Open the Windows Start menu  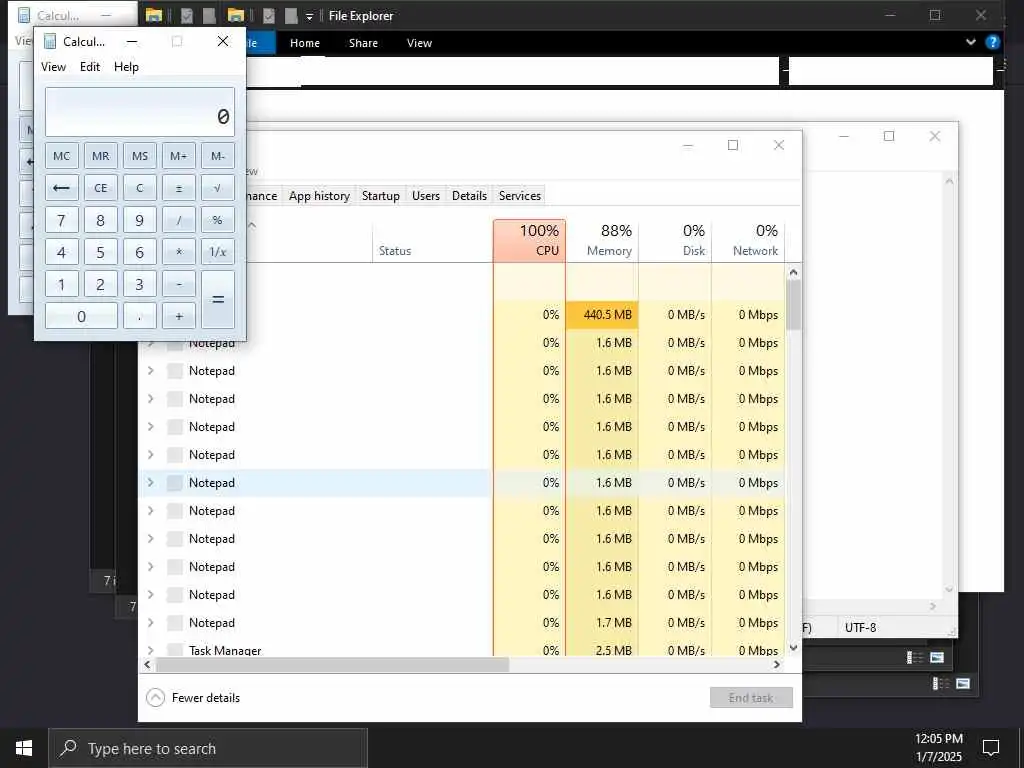(x=24, y=748)
